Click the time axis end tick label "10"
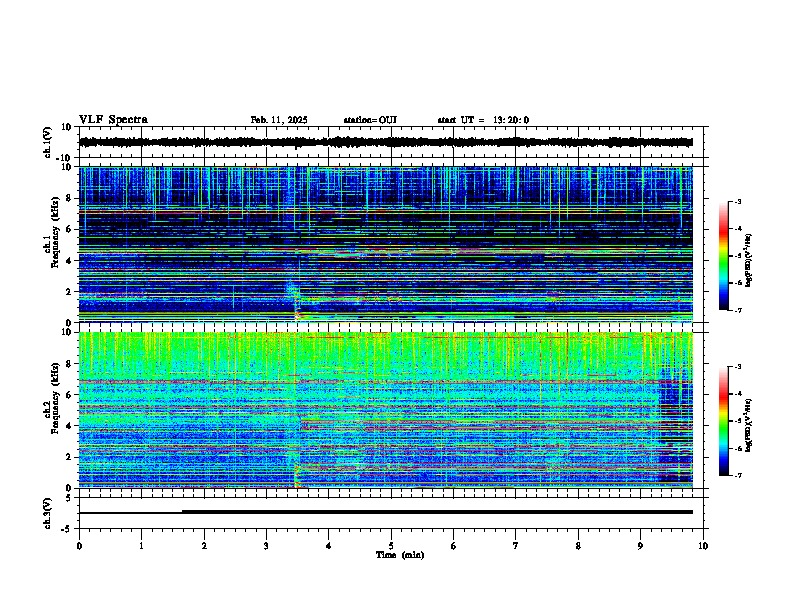The image size is (792, 612). tap(703, 546)
